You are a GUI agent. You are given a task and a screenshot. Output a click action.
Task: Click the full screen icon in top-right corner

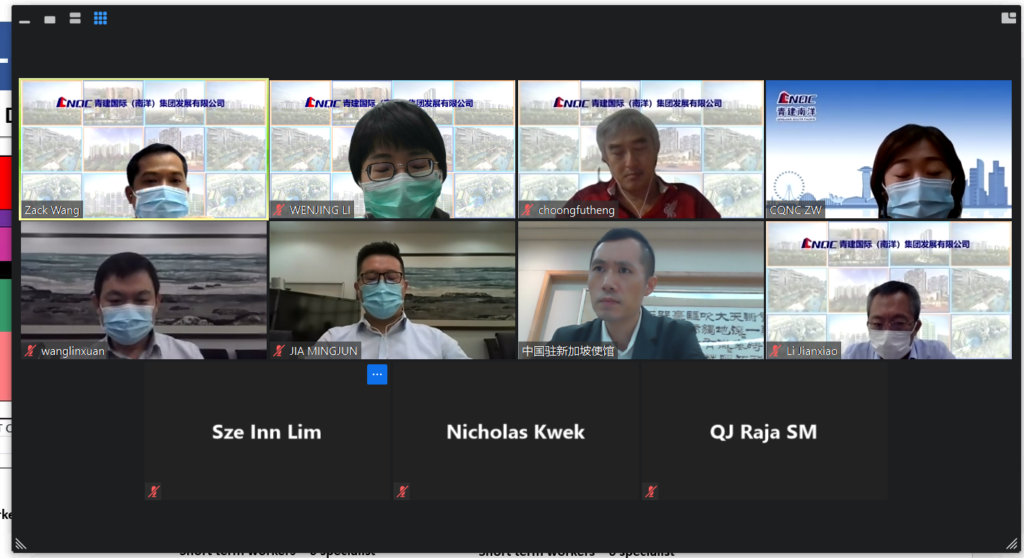[1008, 17]
